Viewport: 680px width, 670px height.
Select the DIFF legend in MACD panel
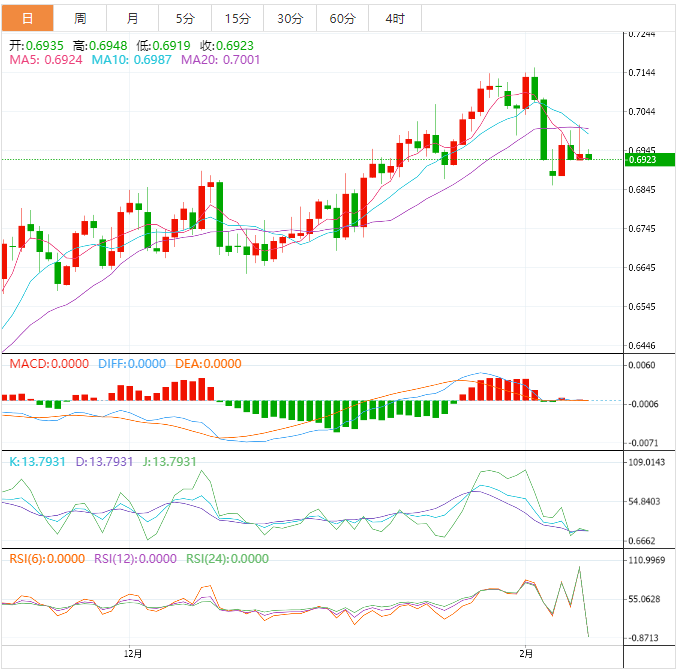coord(131,364)
